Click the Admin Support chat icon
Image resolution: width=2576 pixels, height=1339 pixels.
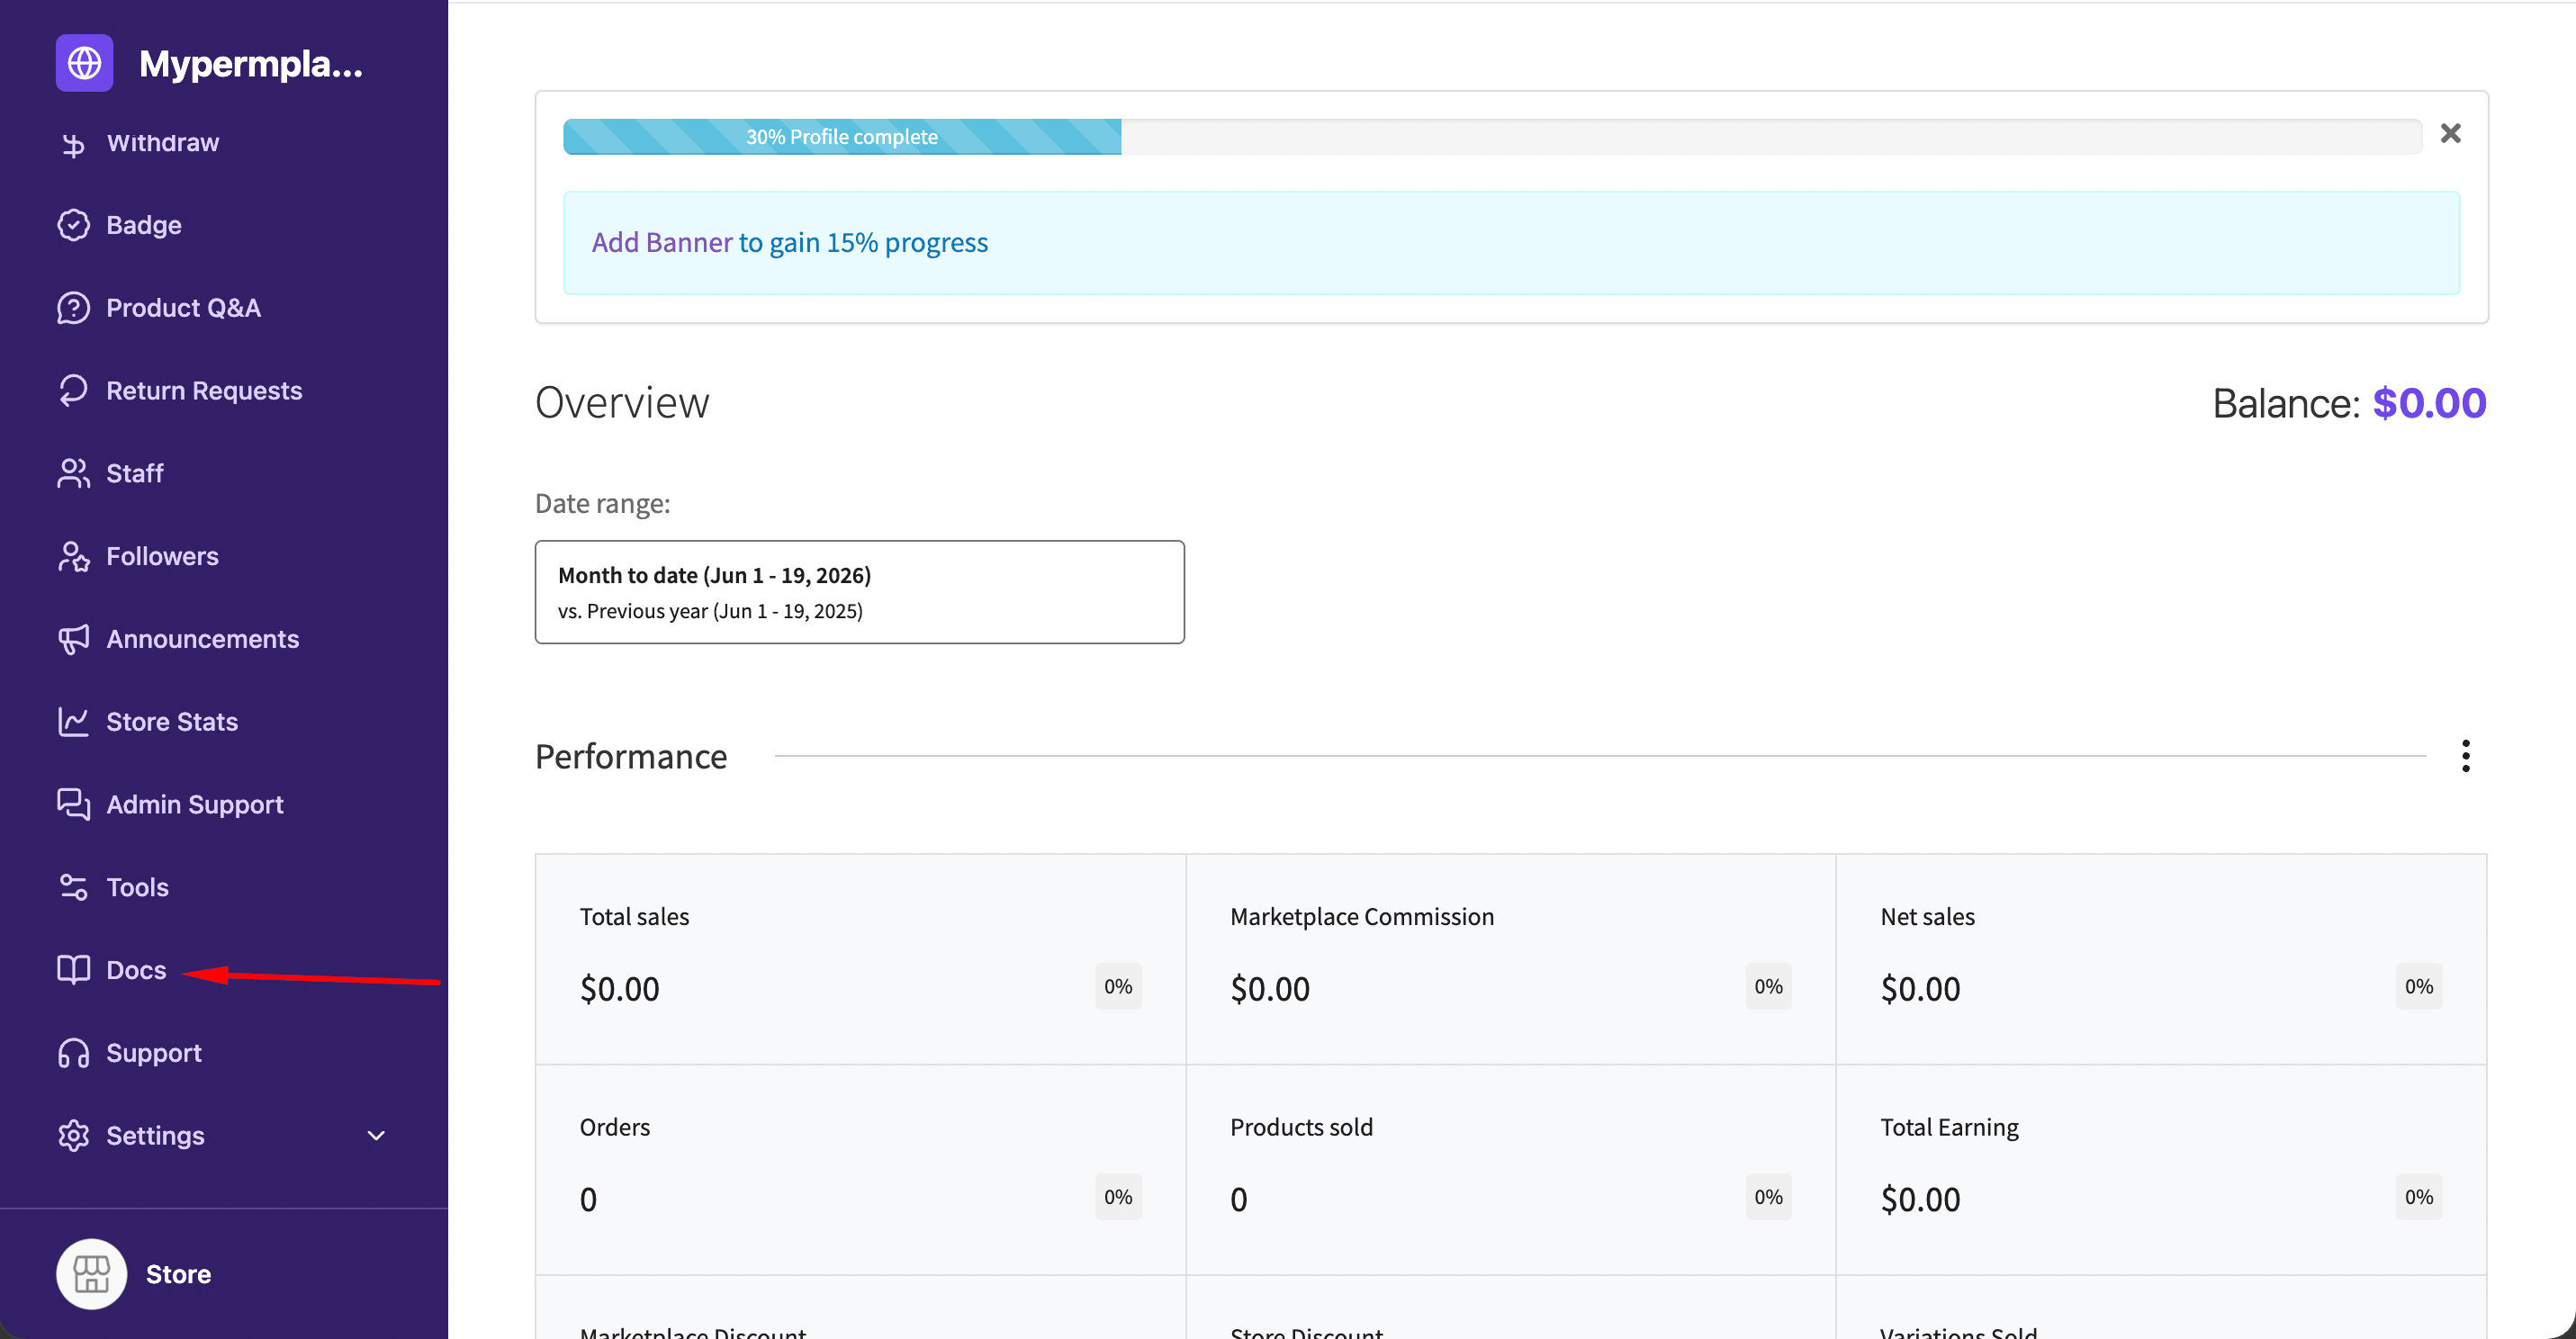[x=73, y=804]
